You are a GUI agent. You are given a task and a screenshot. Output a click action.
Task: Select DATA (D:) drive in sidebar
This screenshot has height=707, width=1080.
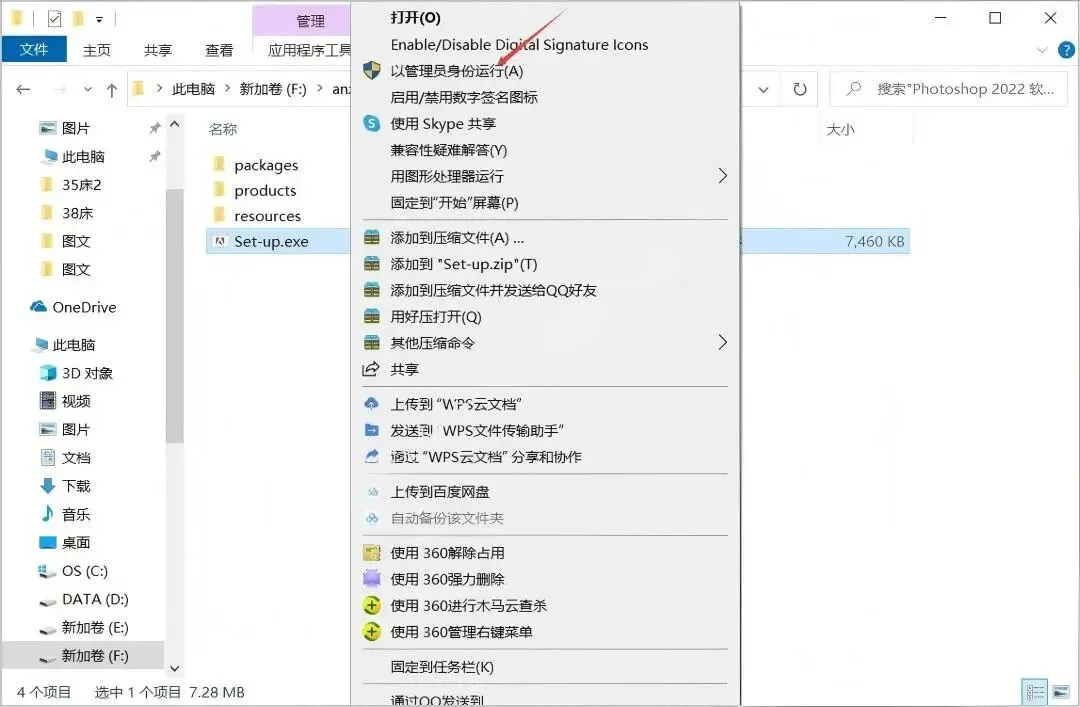[x=95, y=599]
